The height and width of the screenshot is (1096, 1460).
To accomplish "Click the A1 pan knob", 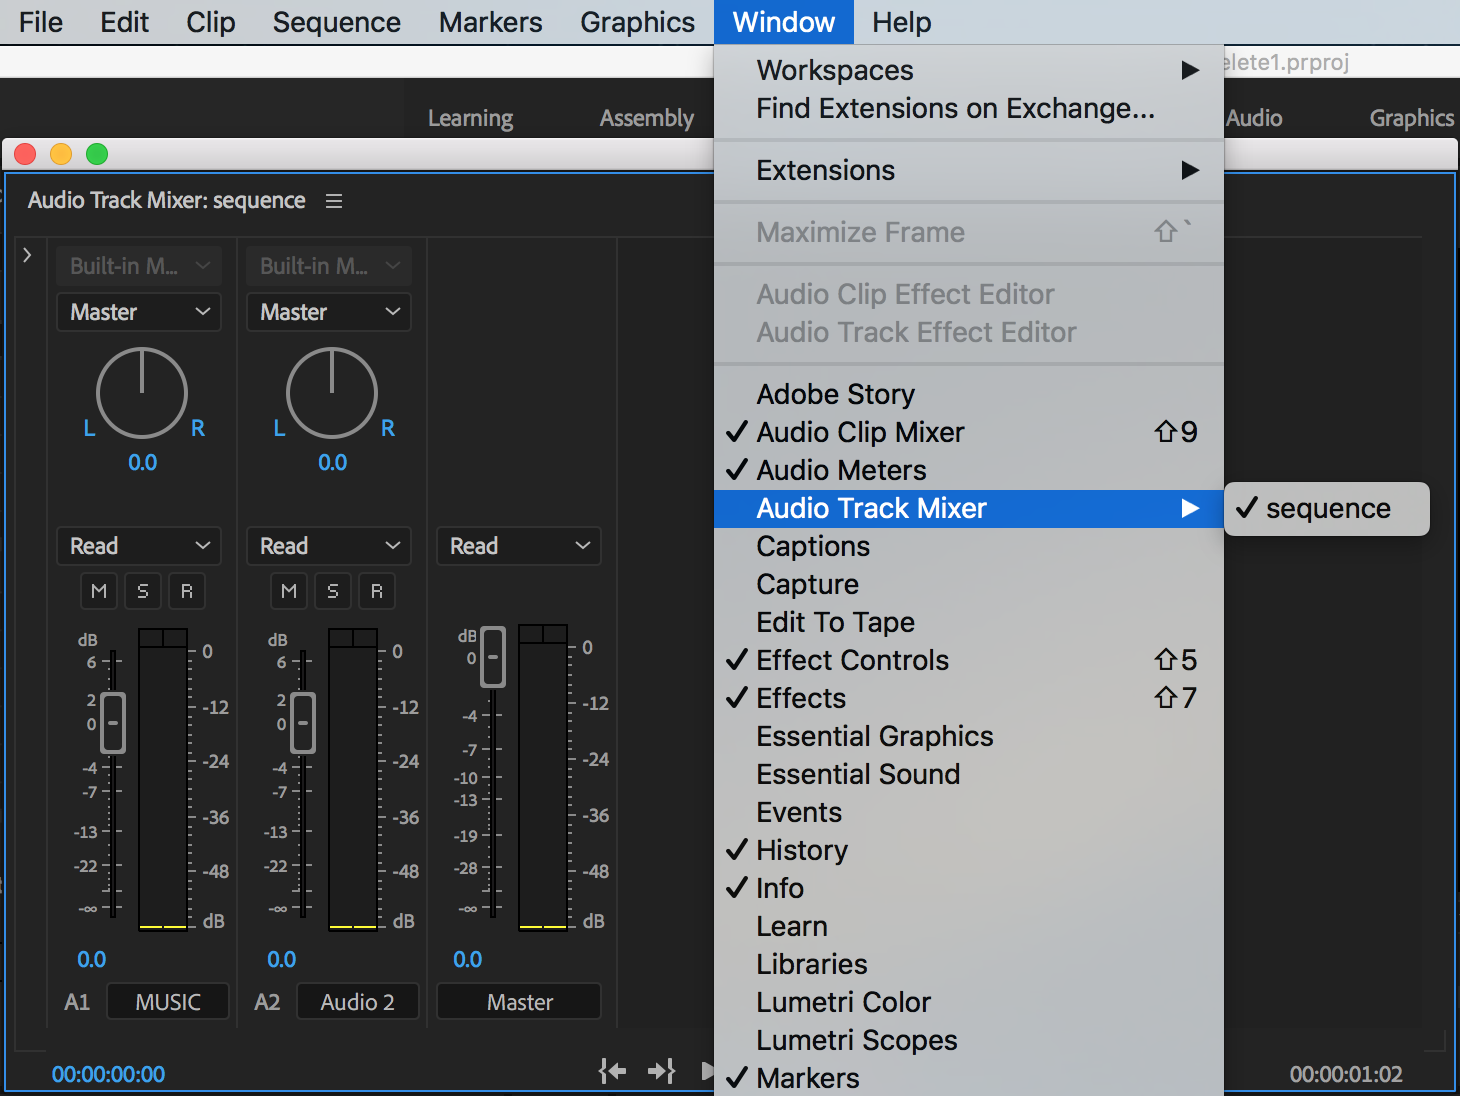I will click(142, 393).
